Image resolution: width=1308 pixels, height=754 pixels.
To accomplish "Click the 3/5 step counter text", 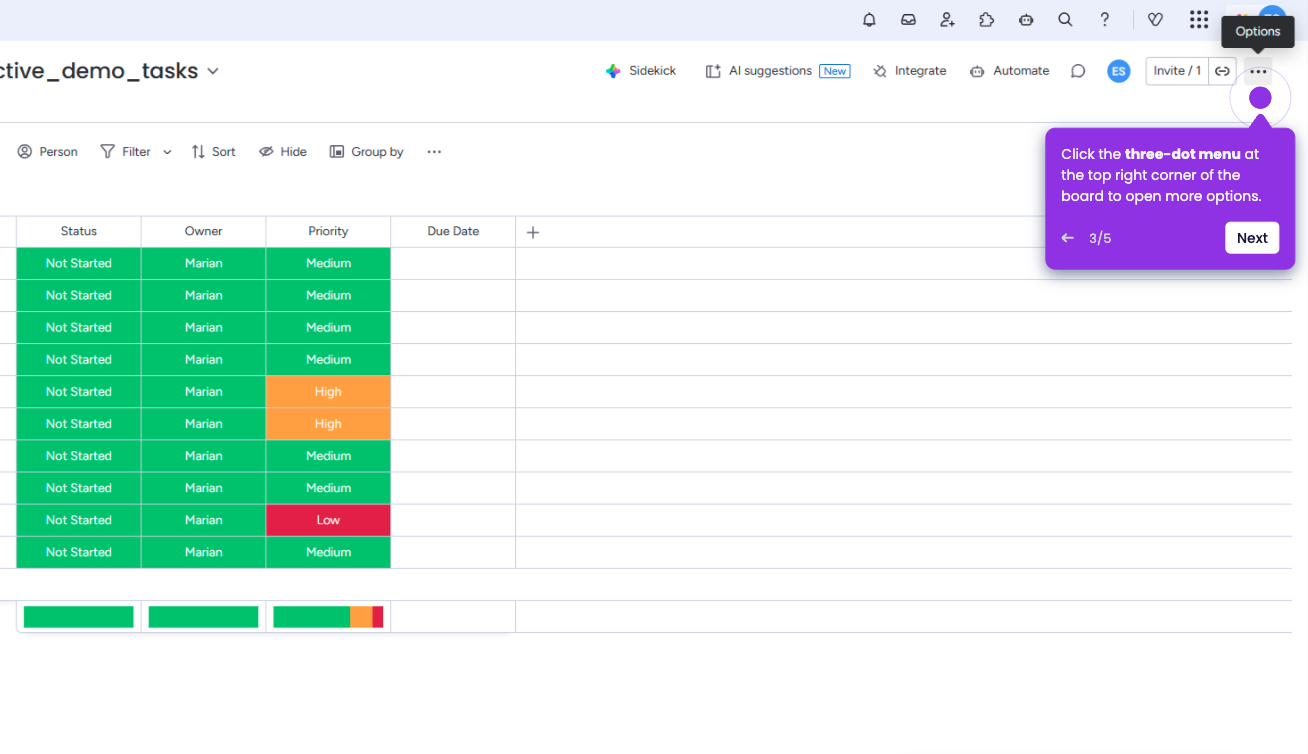I will click(1100, 238).
